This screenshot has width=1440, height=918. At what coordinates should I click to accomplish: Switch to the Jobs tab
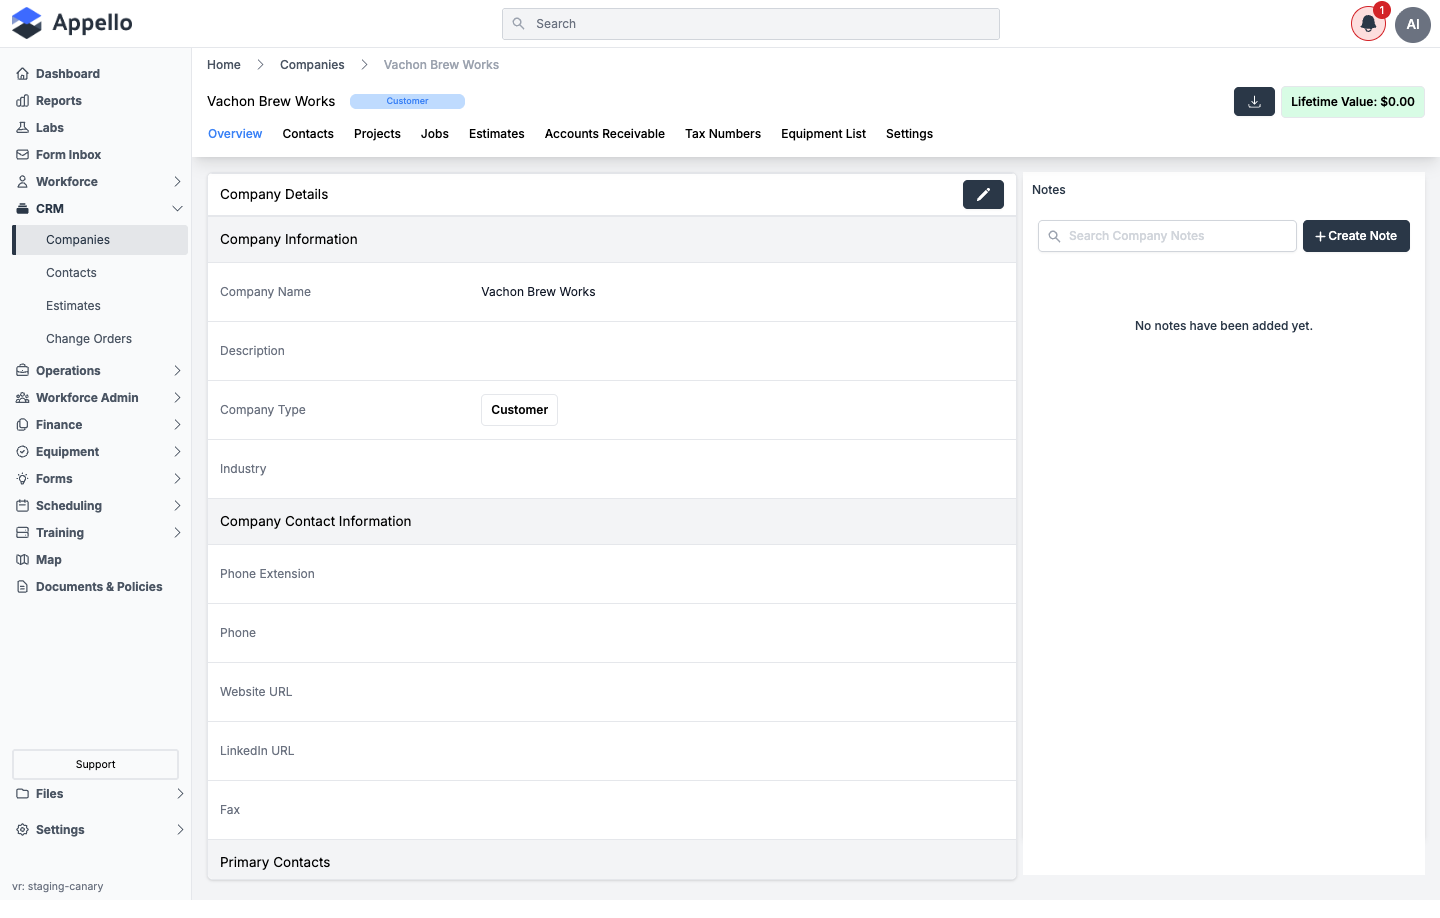435,134
